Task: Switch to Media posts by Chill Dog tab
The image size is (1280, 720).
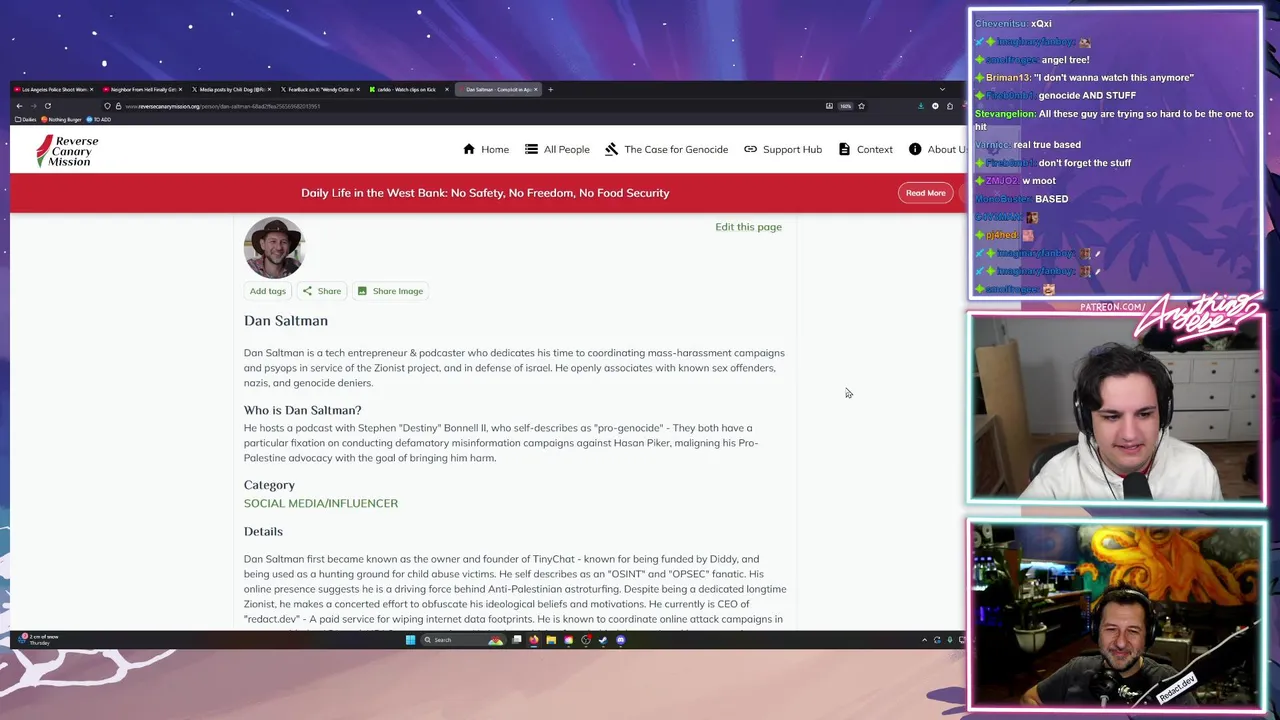Action: coord(229,90)
